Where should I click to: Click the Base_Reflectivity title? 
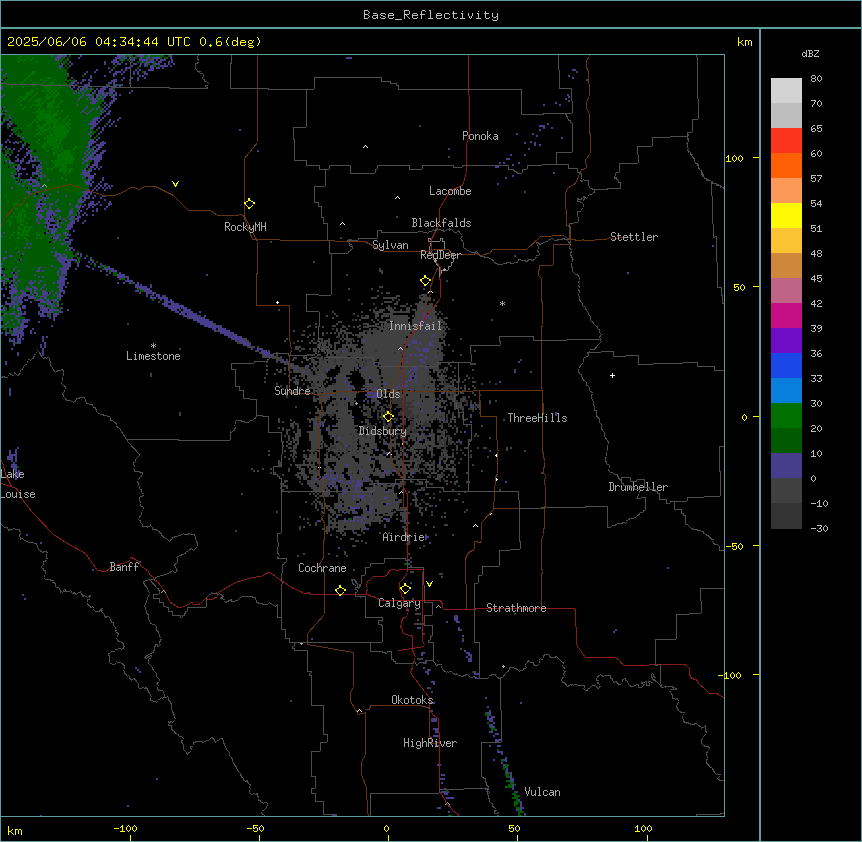tap(431, 15)
